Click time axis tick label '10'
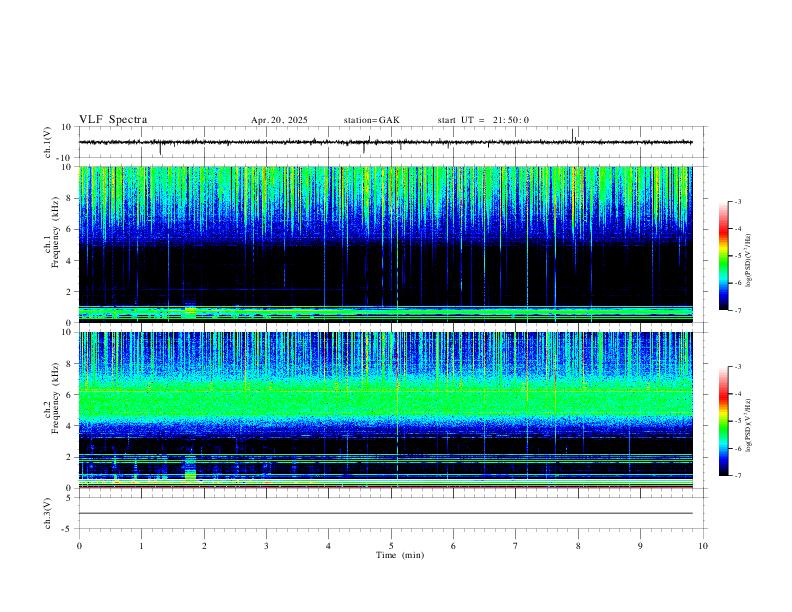Image resolution: width=792 pixels, height=612 pixels. (703, 546)
